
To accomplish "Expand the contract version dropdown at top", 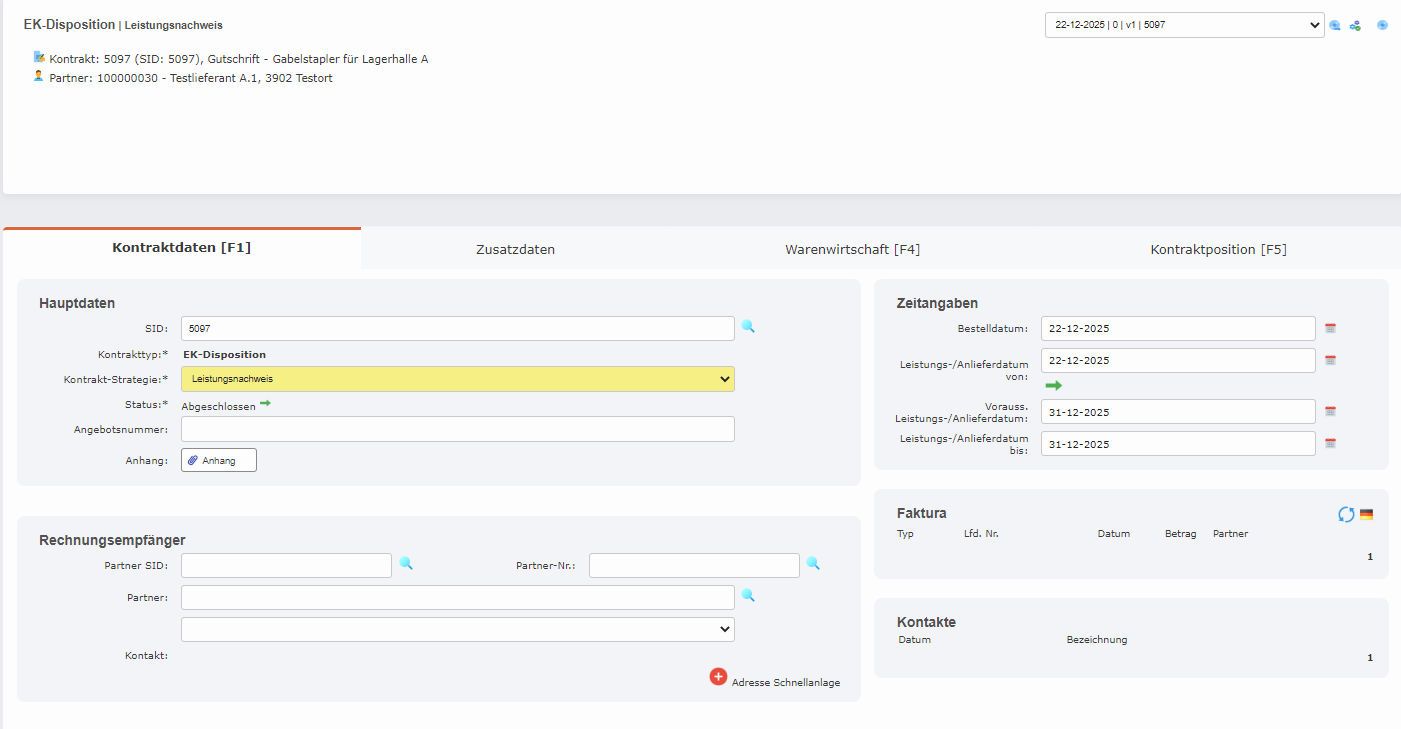I will point(1184,25).
